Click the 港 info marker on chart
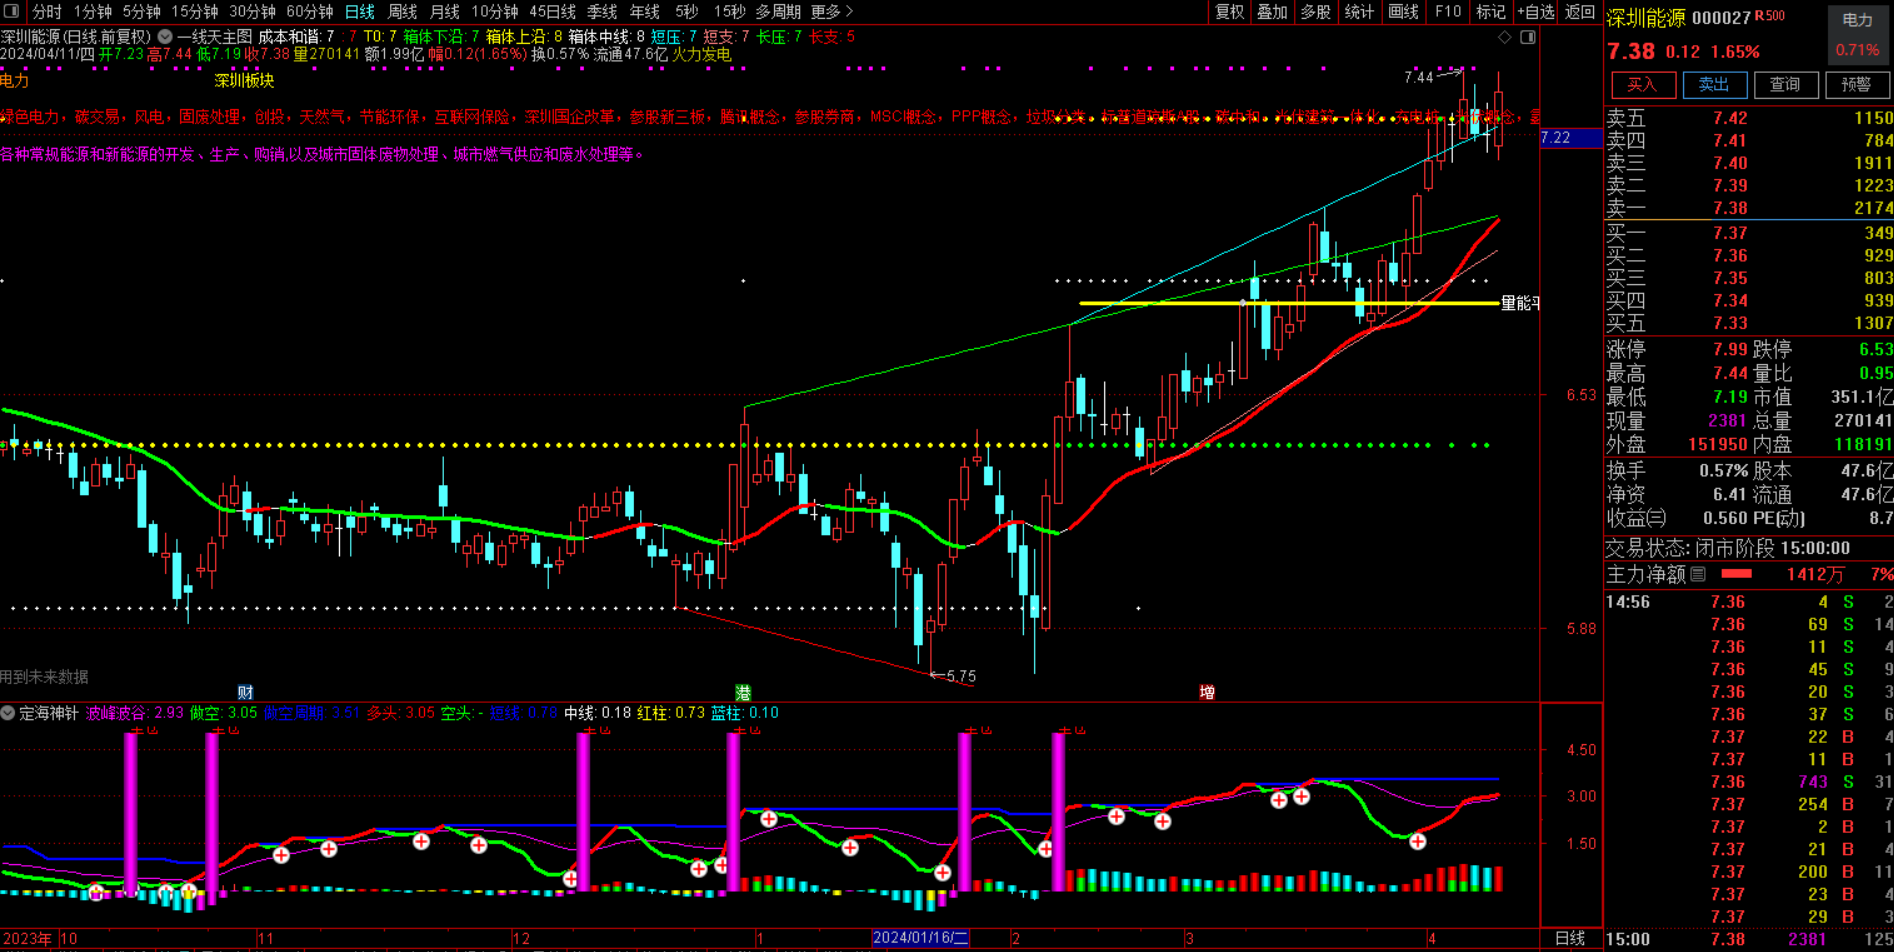 tap(743, 692)
